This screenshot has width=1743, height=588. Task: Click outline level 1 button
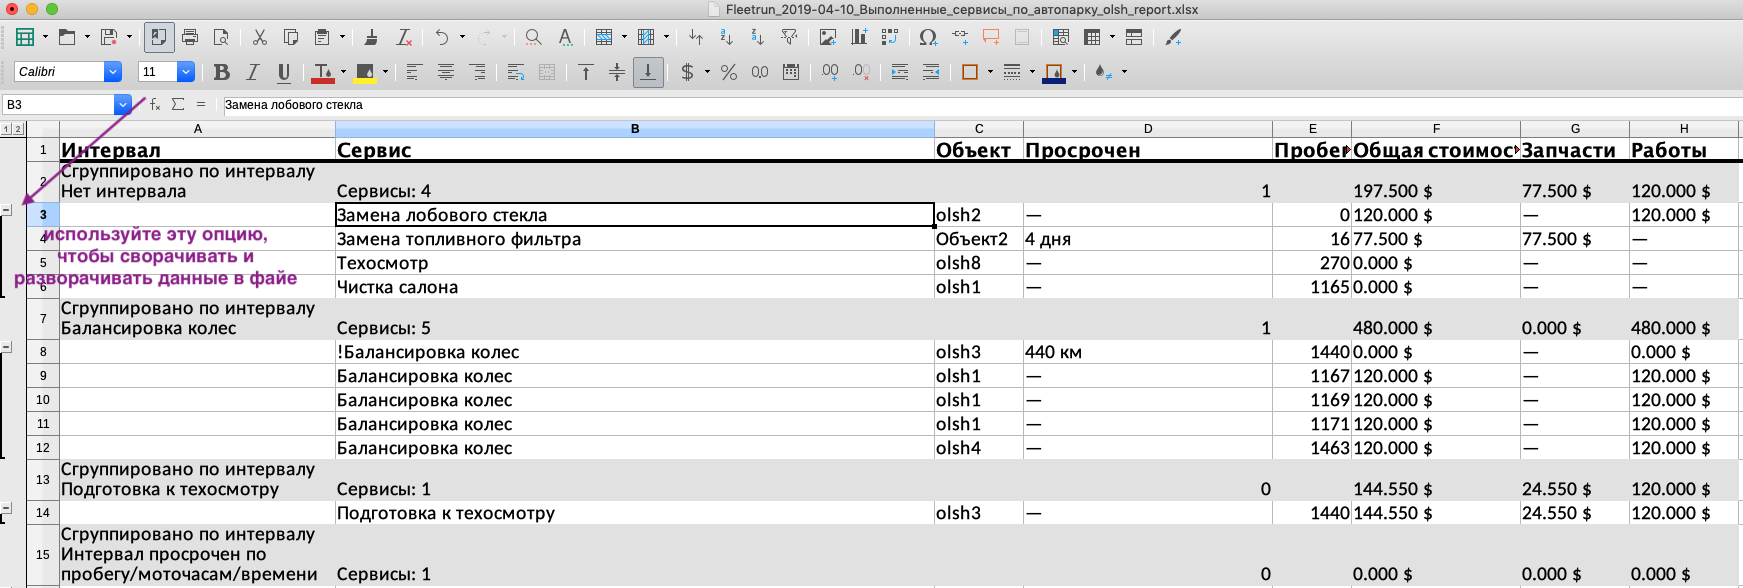pyautogui.click(x=6, y=129)
